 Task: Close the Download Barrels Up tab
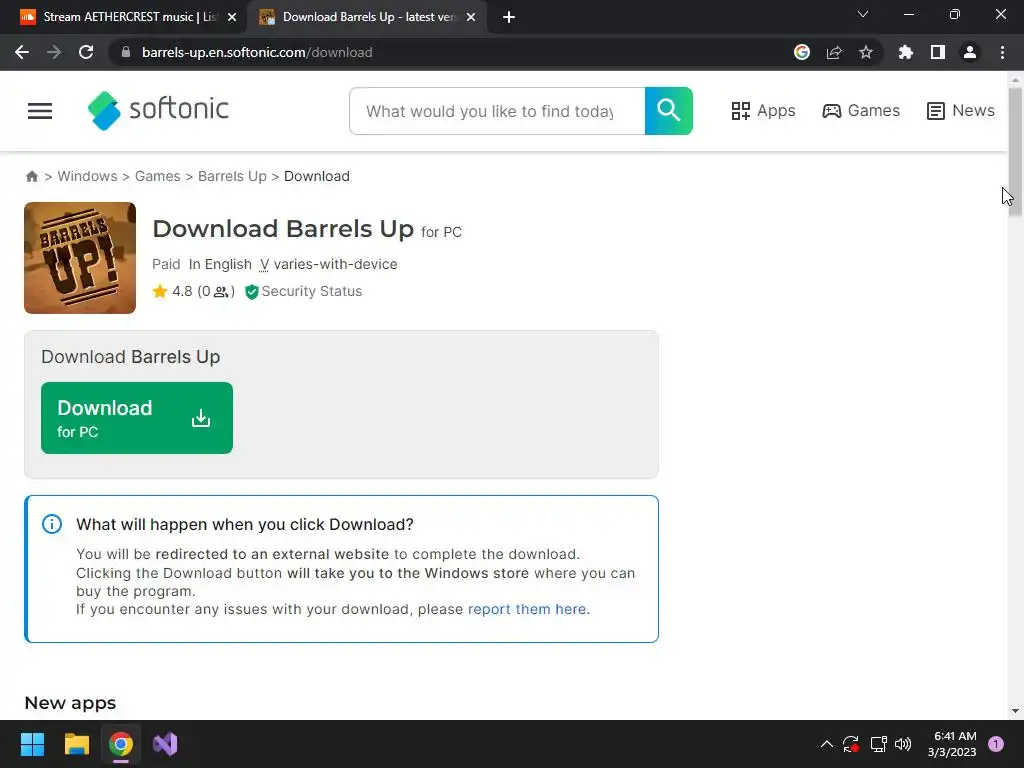click(x=471, y=17)
